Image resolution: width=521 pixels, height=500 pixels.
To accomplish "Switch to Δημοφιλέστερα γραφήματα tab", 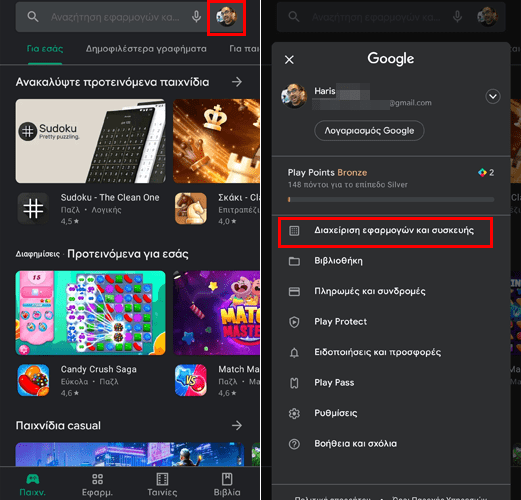I will pos(146,49).
